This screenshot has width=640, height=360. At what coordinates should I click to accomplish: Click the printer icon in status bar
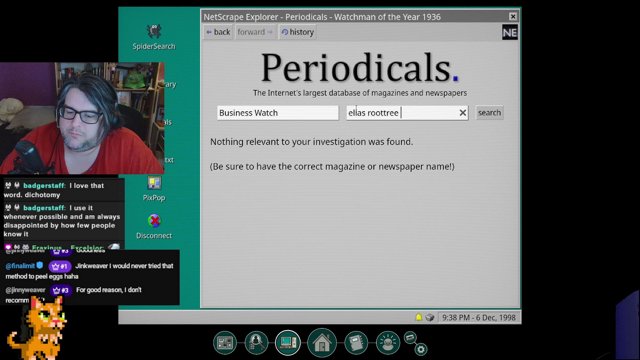[x=429, y=317]
